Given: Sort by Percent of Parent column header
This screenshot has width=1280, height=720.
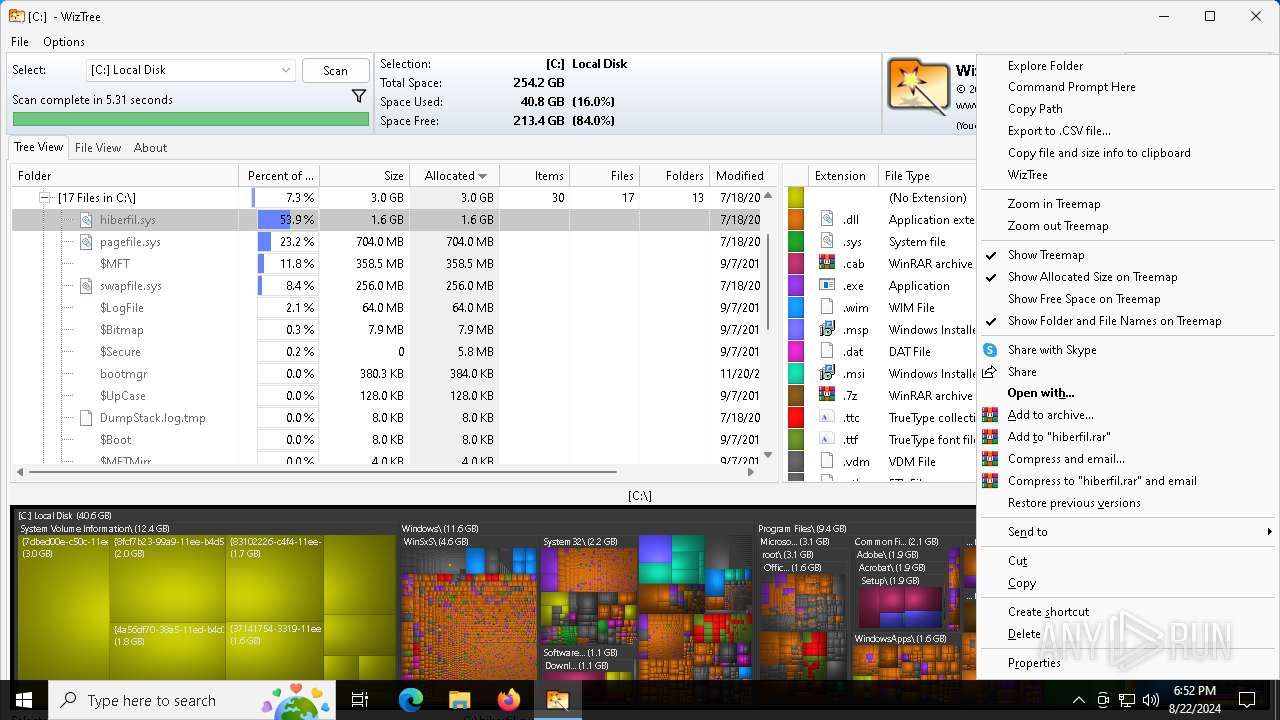Looking at the screenshot, I should (x=279, y=176).
